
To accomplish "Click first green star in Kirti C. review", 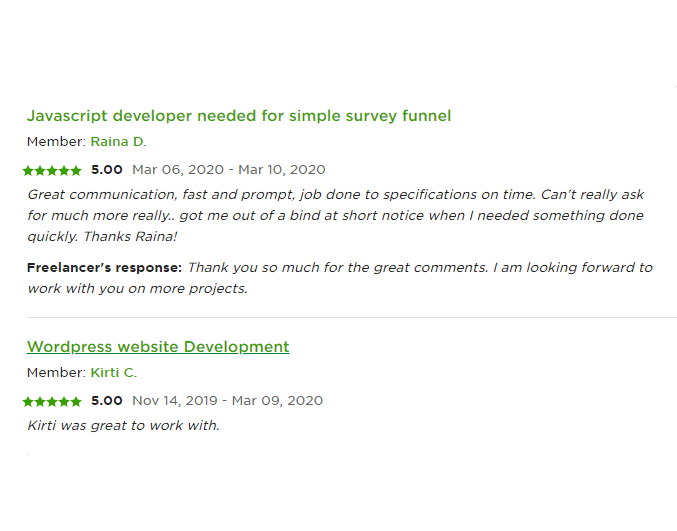I will 28,402.
